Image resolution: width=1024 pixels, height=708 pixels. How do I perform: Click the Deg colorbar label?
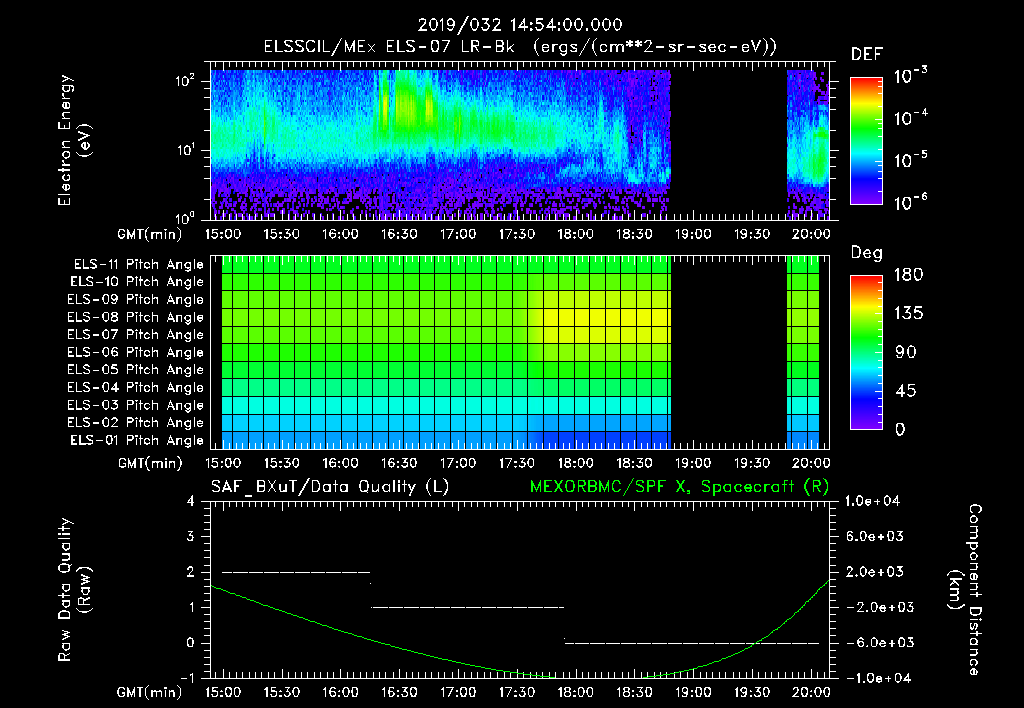867,253
